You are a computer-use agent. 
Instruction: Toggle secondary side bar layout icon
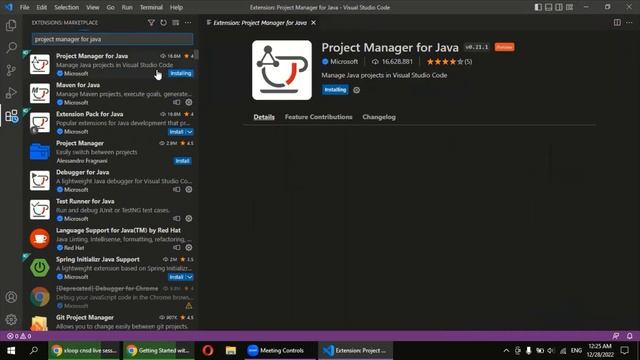pos(559,7)
